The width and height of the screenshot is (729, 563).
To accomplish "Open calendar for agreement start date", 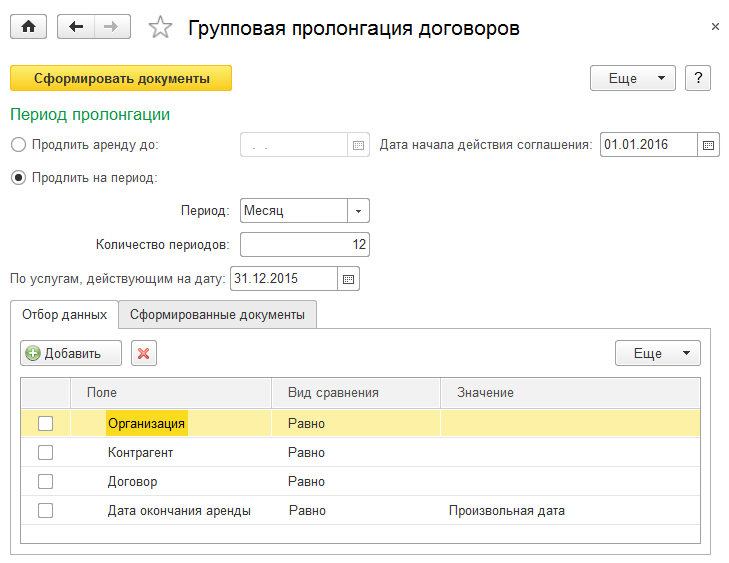I will point(708,145).
